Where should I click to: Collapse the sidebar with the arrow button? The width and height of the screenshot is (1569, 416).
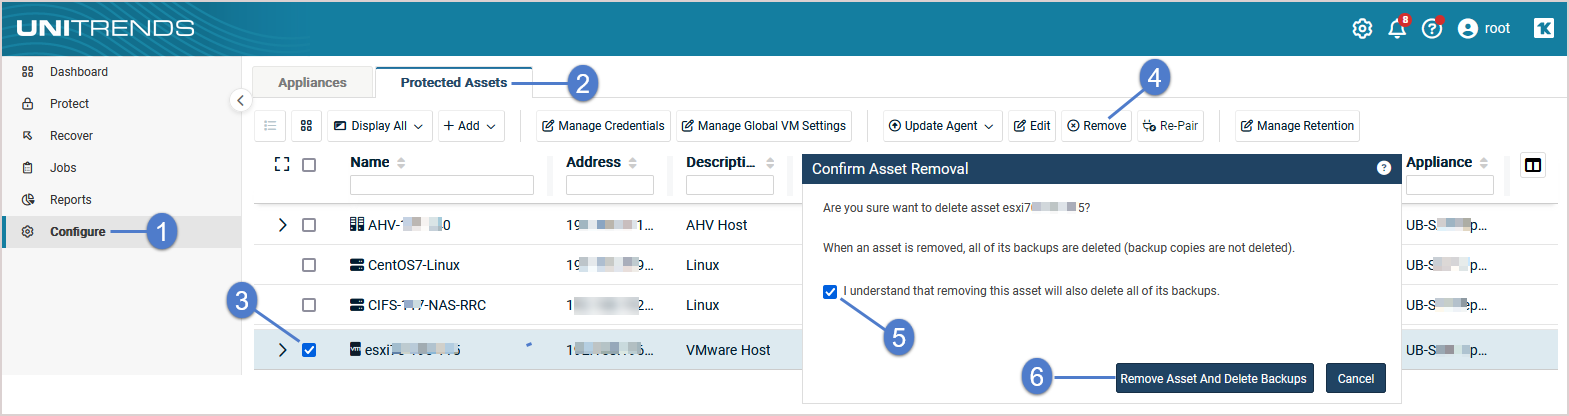[240, 100]
